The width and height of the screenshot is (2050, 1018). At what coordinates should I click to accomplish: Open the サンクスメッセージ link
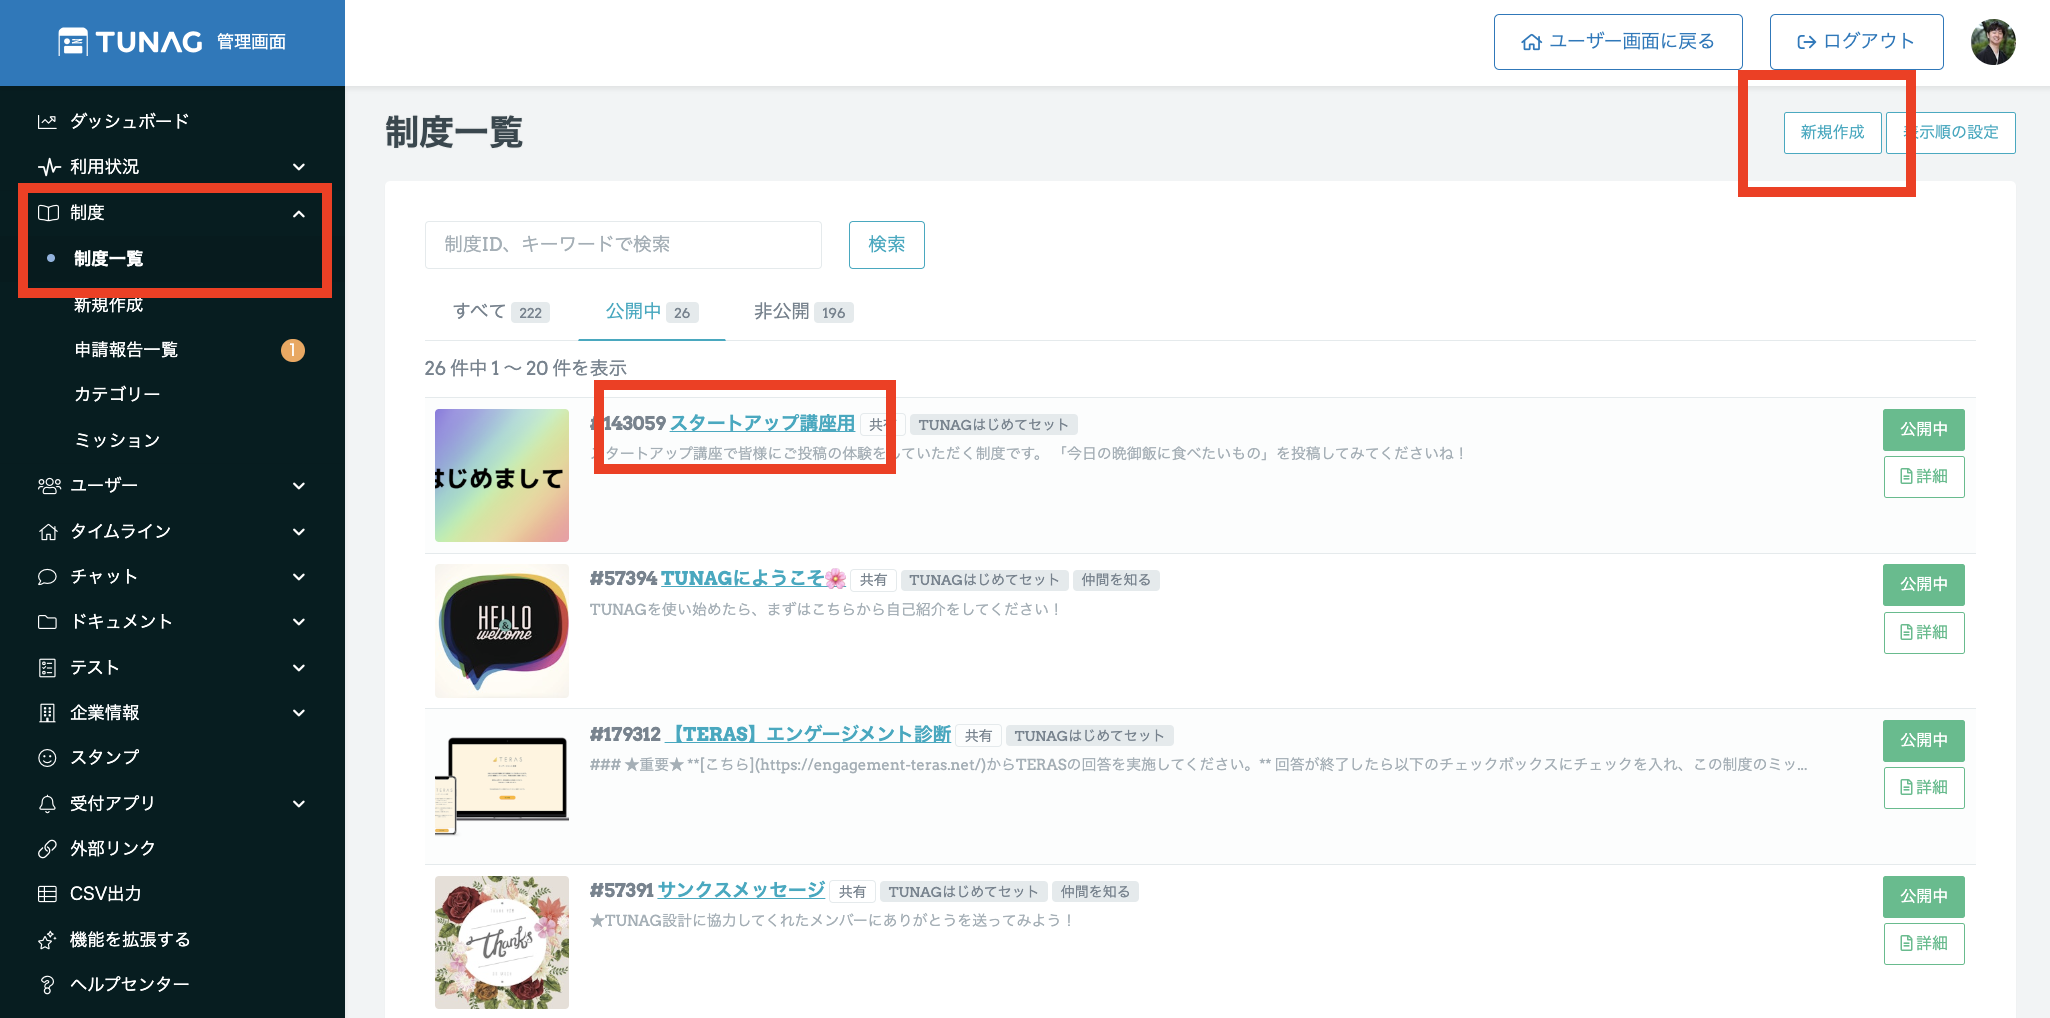point(741,890)
